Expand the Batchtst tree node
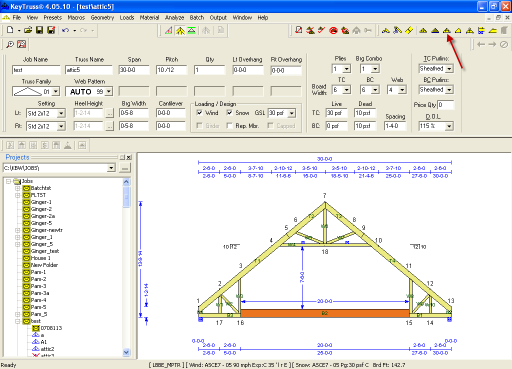This screenshot has height=369, width=512. tap(18, 188)
